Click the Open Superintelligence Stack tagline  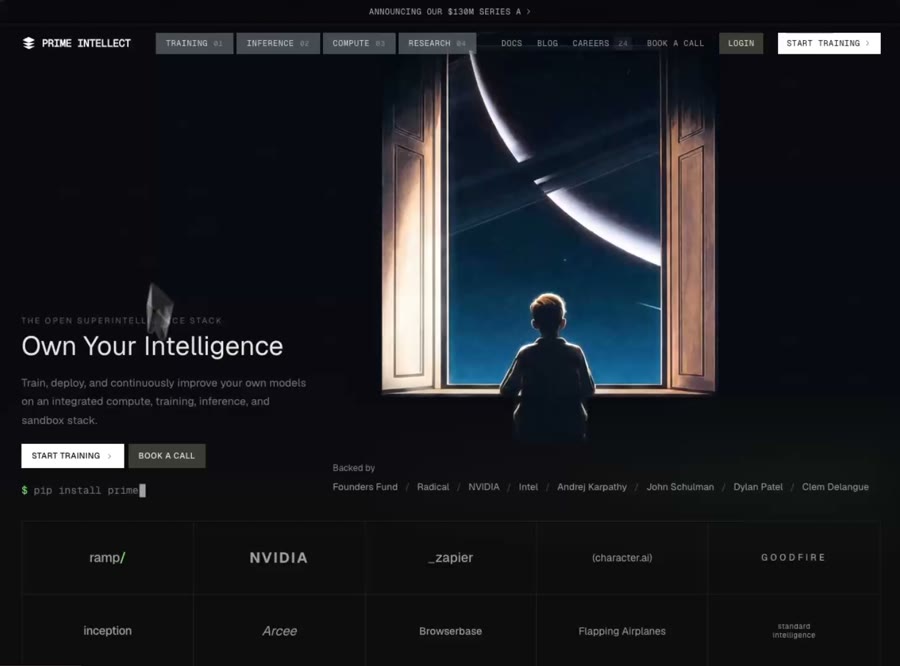point(121,320)
